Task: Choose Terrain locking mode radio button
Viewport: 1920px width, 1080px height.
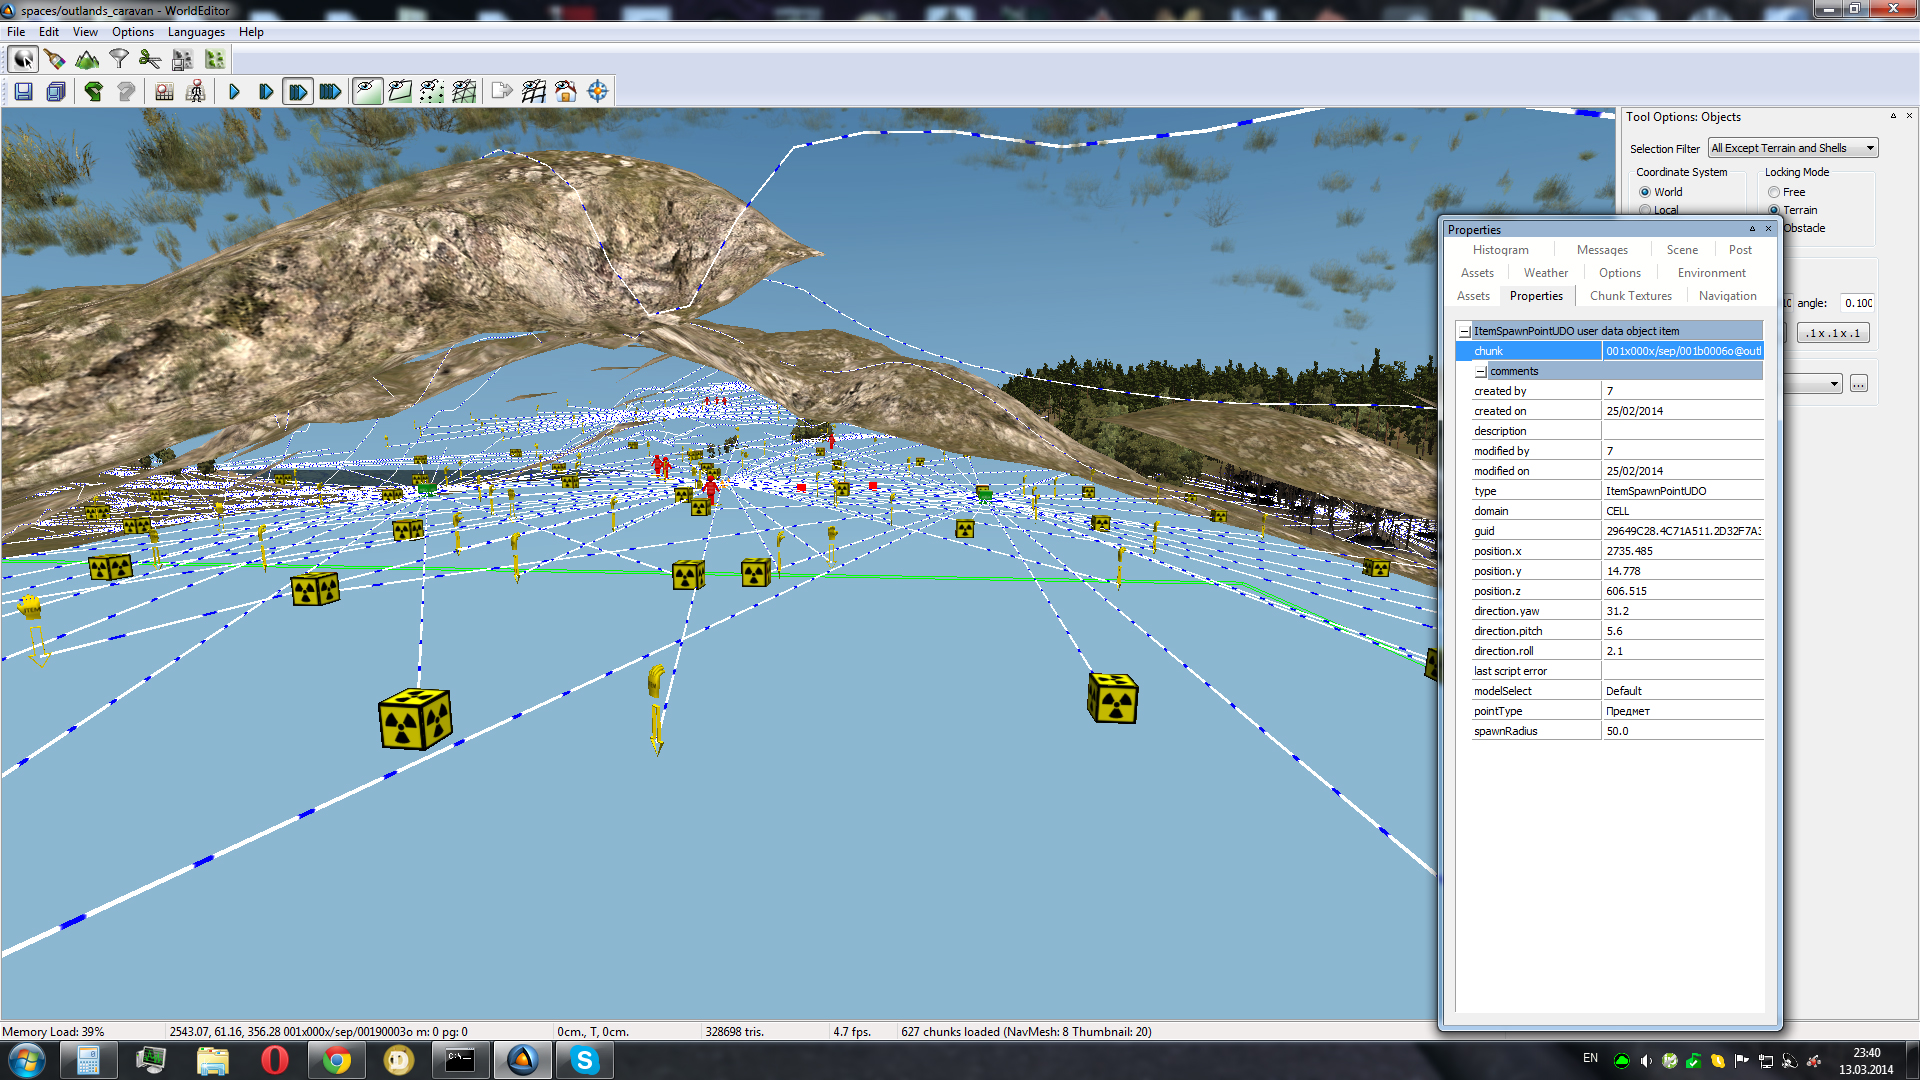Action: [1774, 210]
